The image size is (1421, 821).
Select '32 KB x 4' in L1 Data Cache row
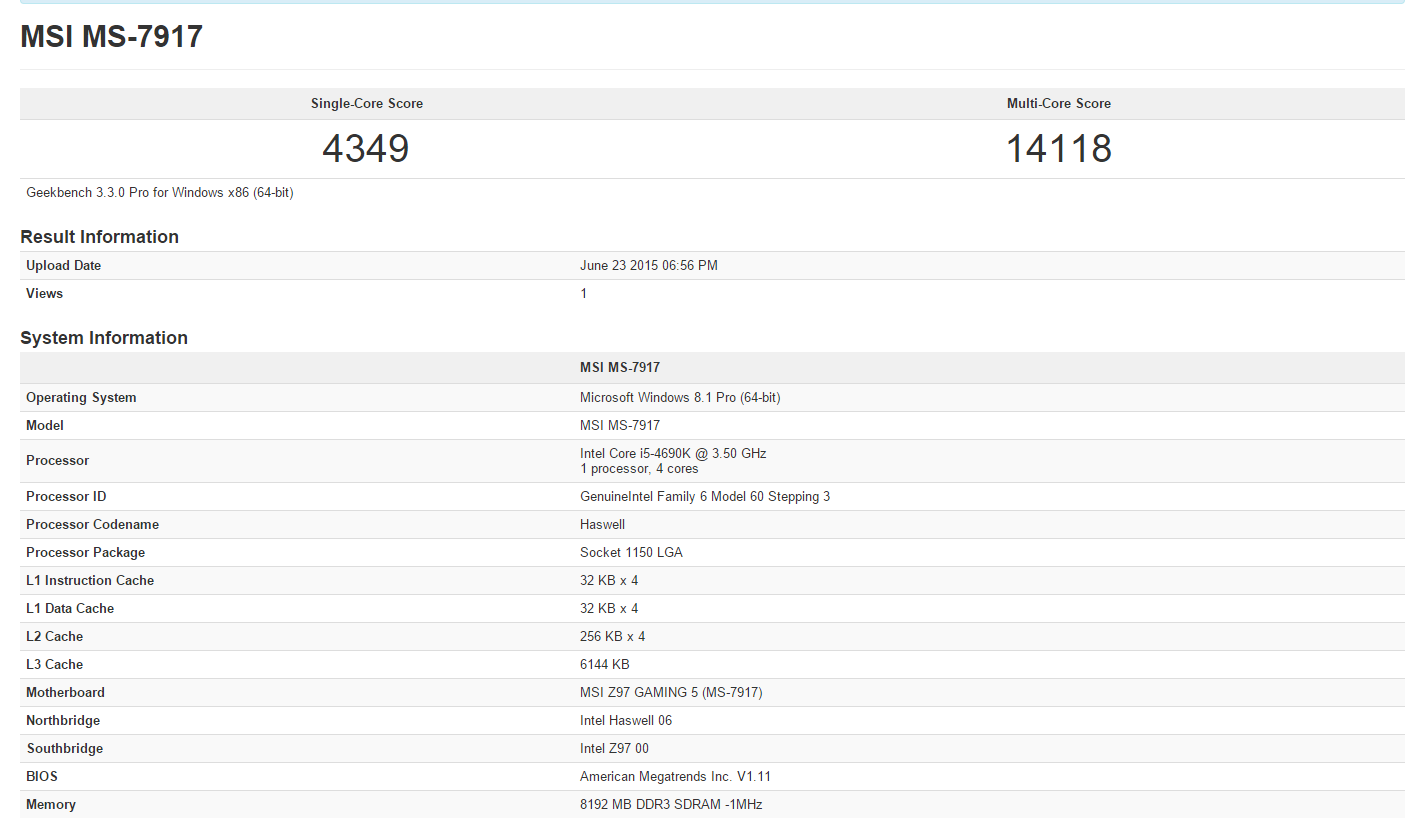coord(609,609)
